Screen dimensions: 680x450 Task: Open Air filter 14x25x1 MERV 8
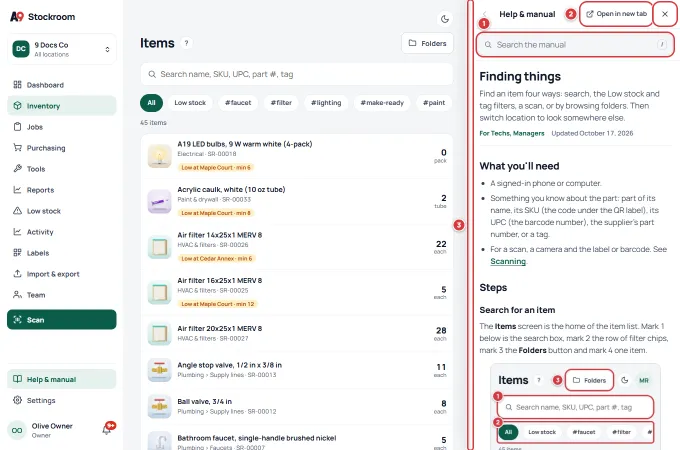297,247
